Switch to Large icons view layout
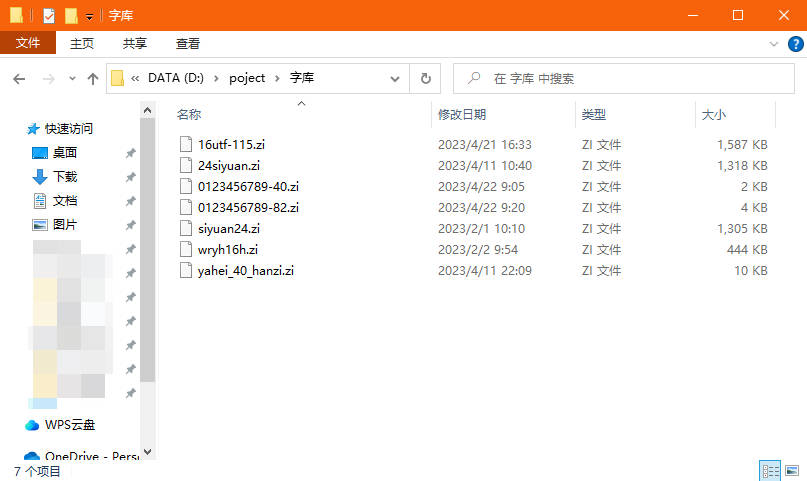 point(792,471)
